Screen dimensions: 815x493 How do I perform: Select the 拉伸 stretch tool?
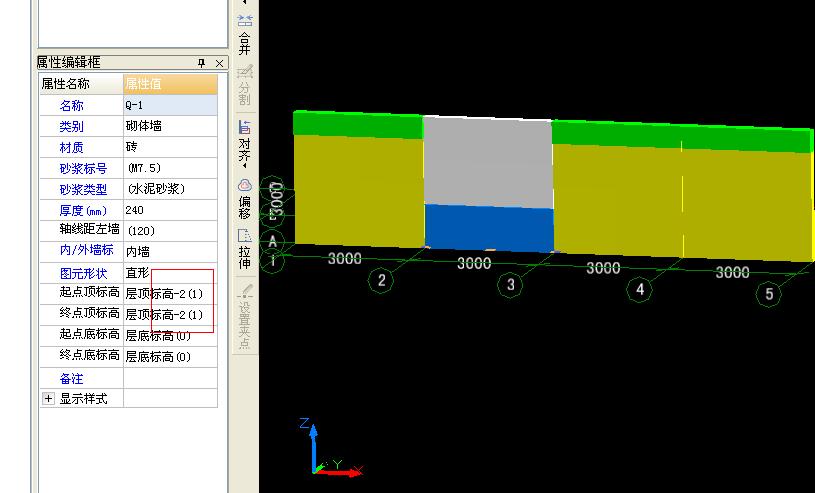point(245,249)
